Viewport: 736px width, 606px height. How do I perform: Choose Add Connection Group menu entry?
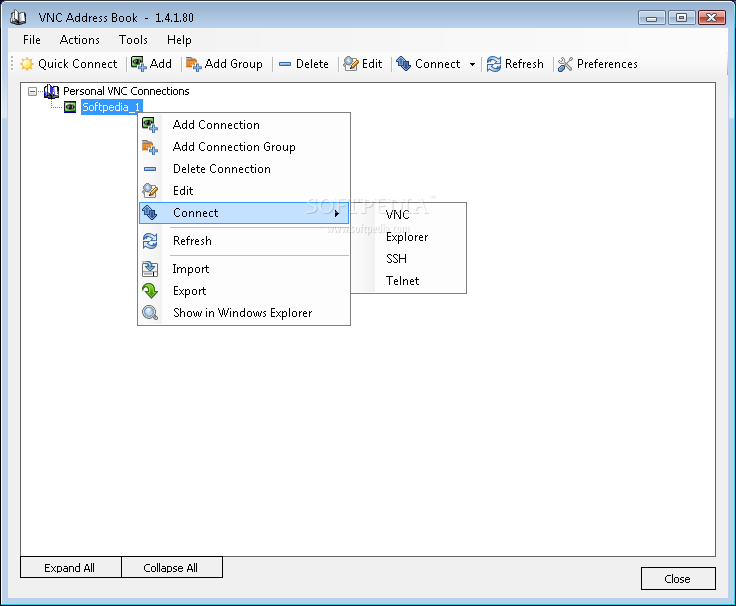(244, 147)
